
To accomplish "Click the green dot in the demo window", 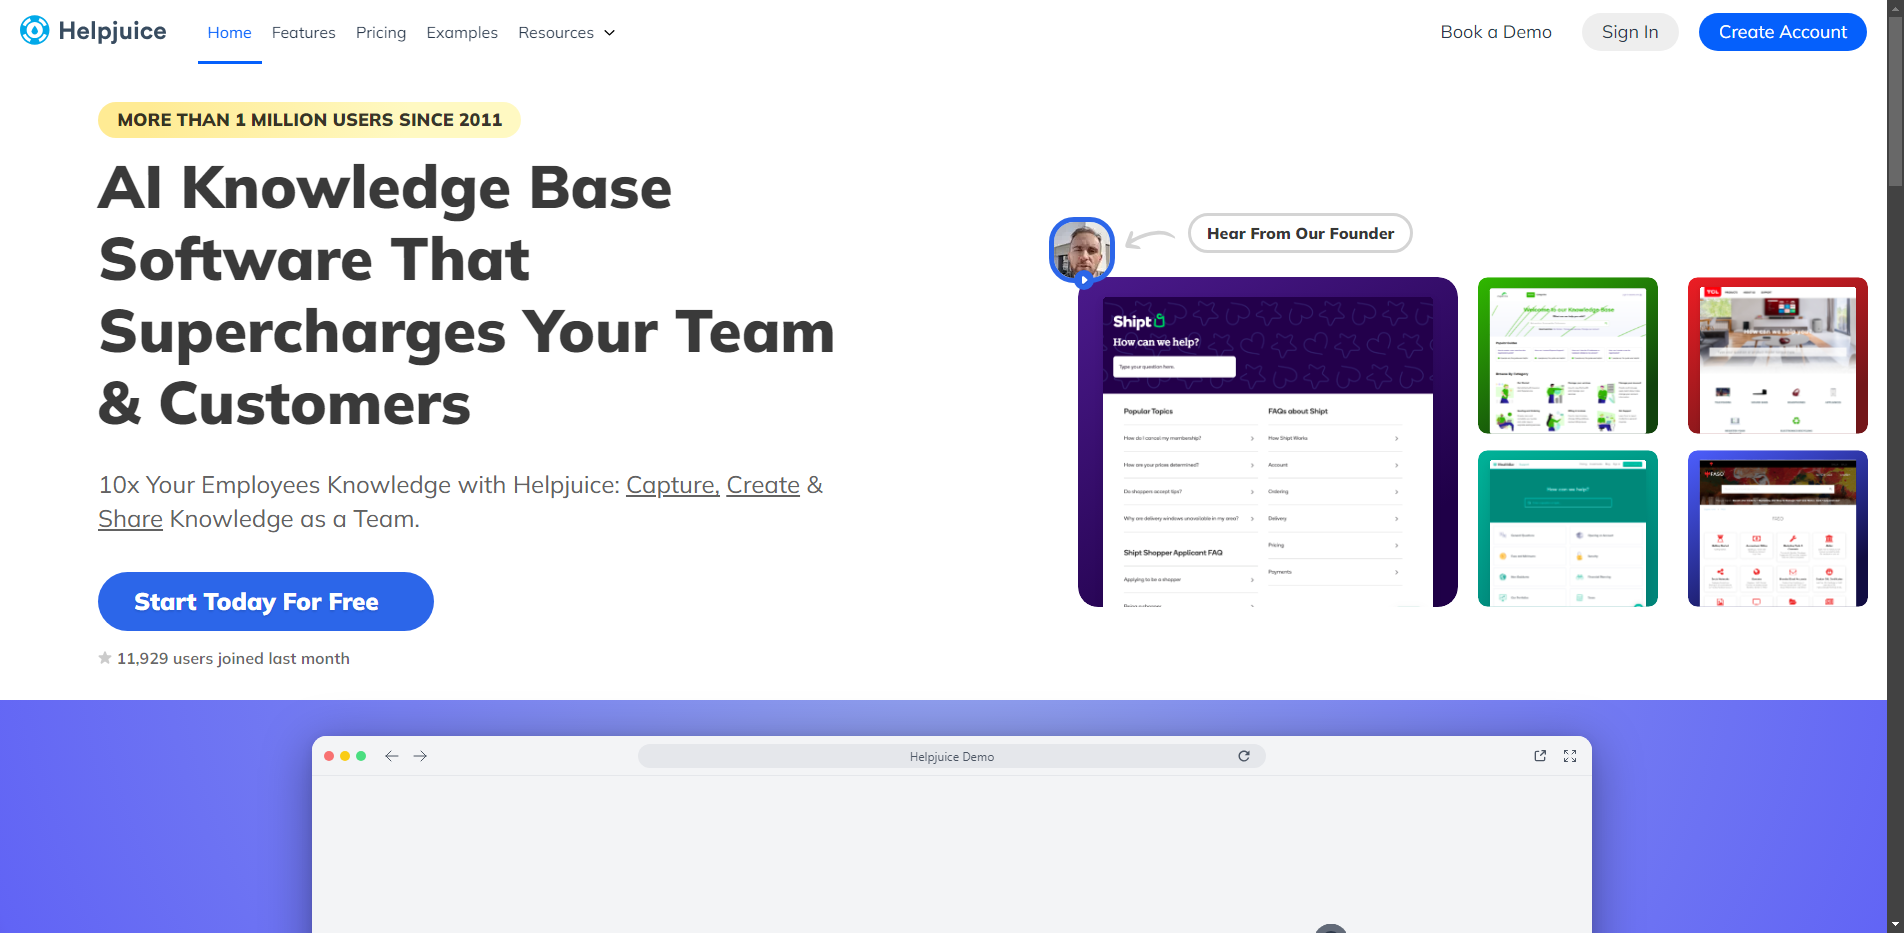I will 361,756.
